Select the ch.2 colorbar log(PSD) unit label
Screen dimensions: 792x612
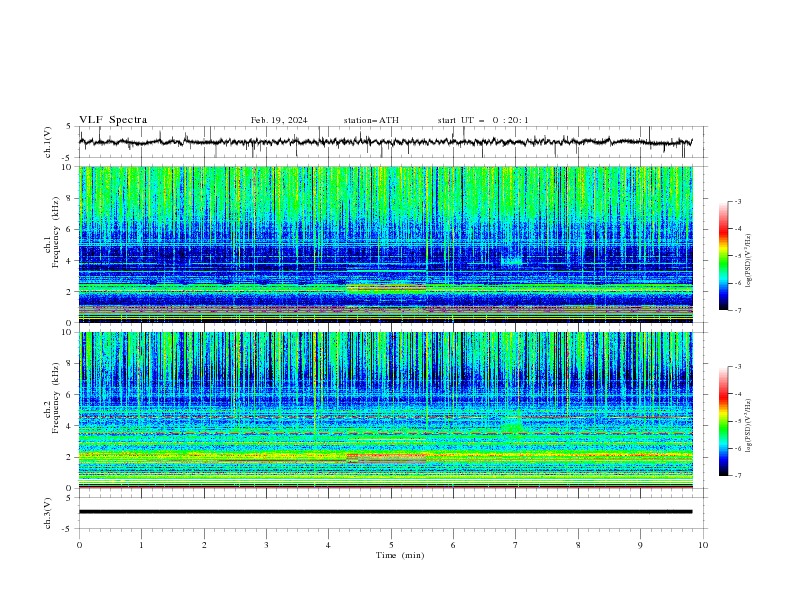(749, 425)
